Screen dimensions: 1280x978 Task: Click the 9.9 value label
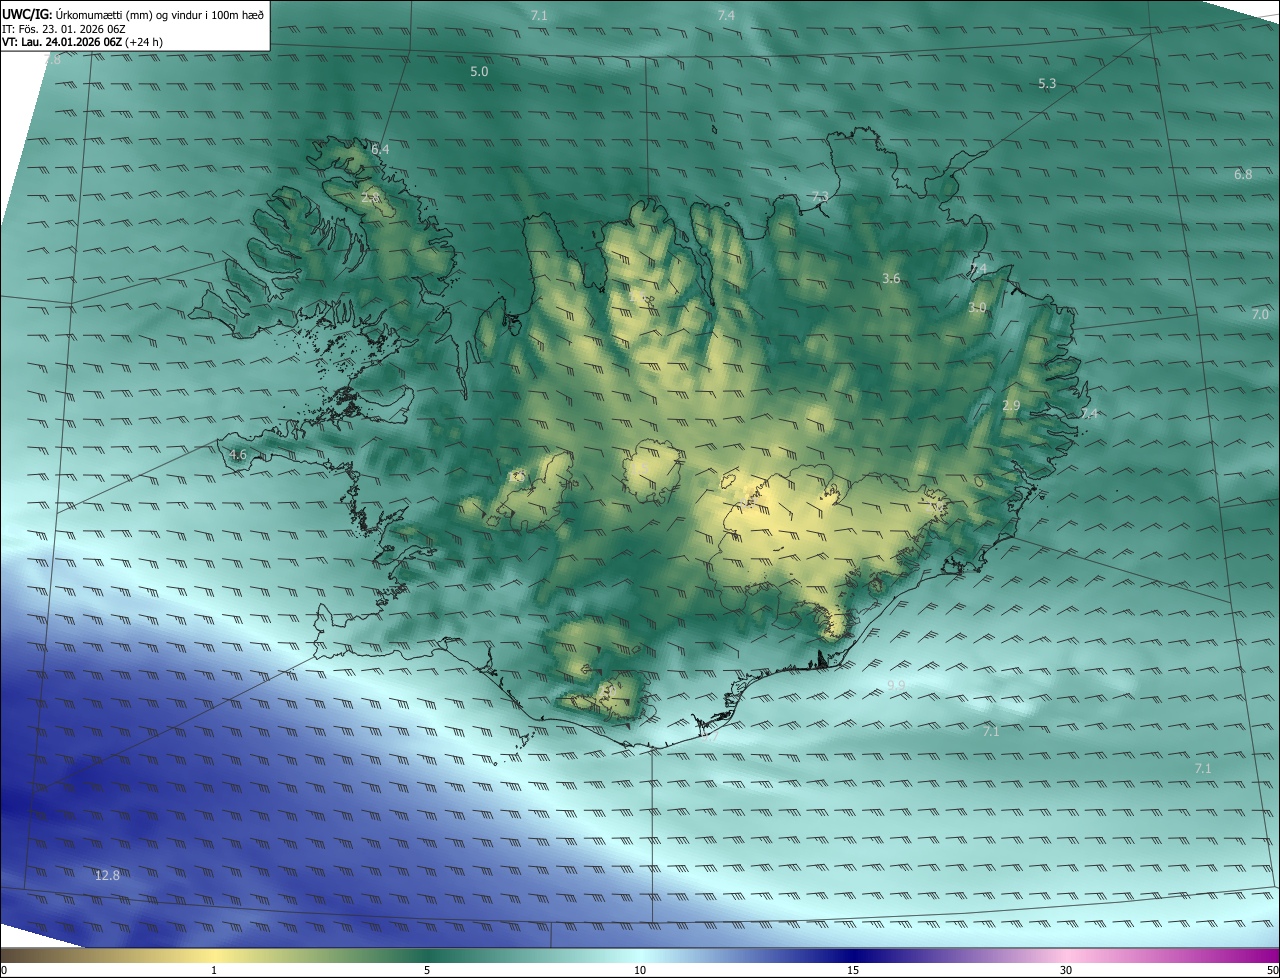point(896,685)
